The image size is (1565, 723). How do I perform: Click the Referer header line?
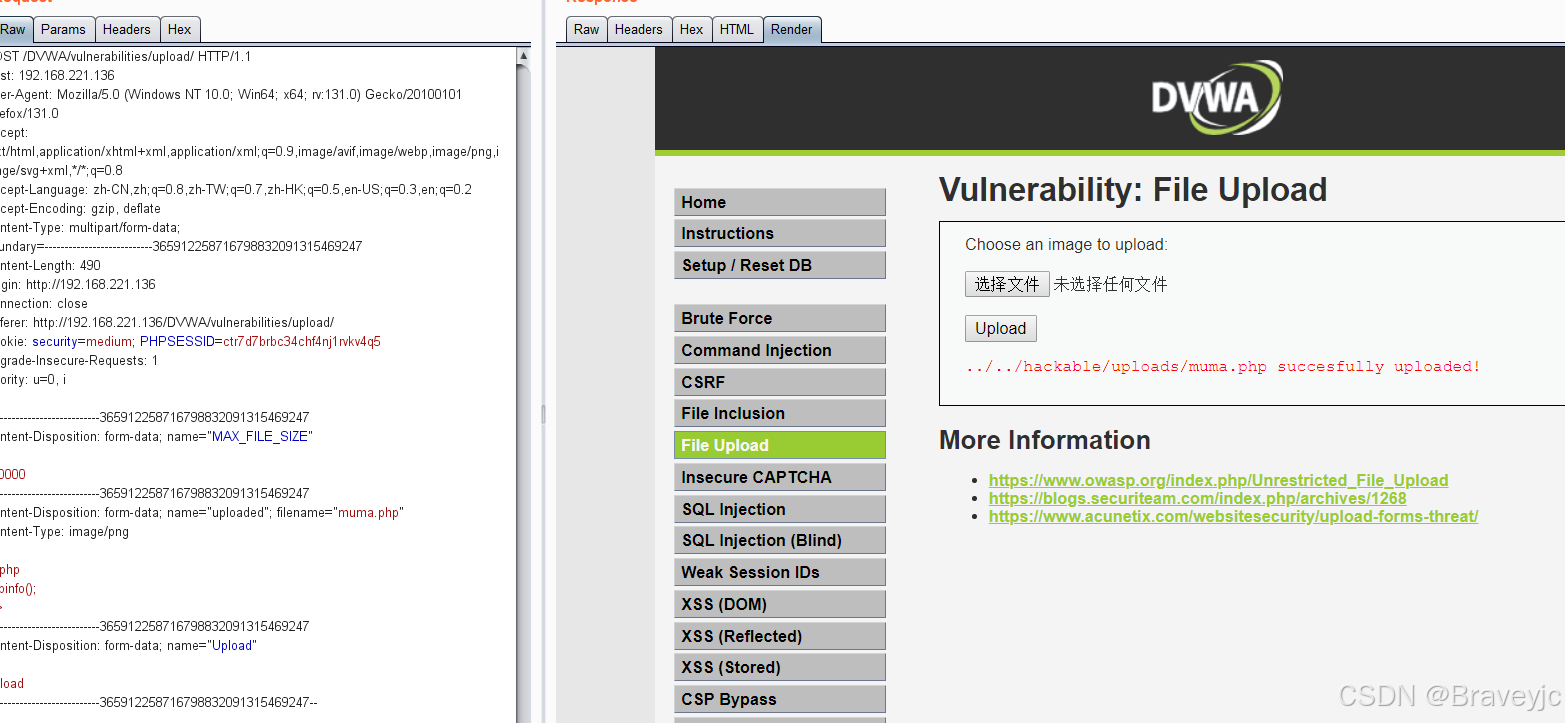pos(167,322)
